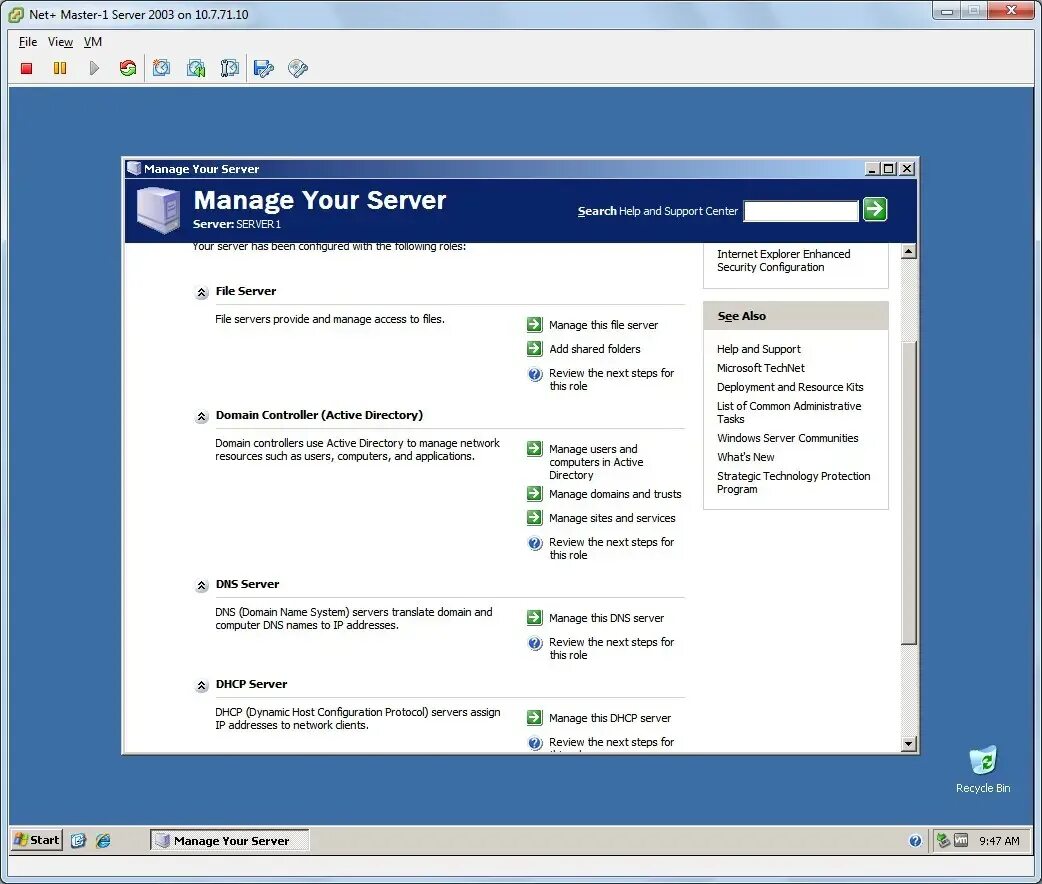This screenshot has height=884, width=1042.
Task: Click the Manage this DNS server link
Action: tap(606, 618)
